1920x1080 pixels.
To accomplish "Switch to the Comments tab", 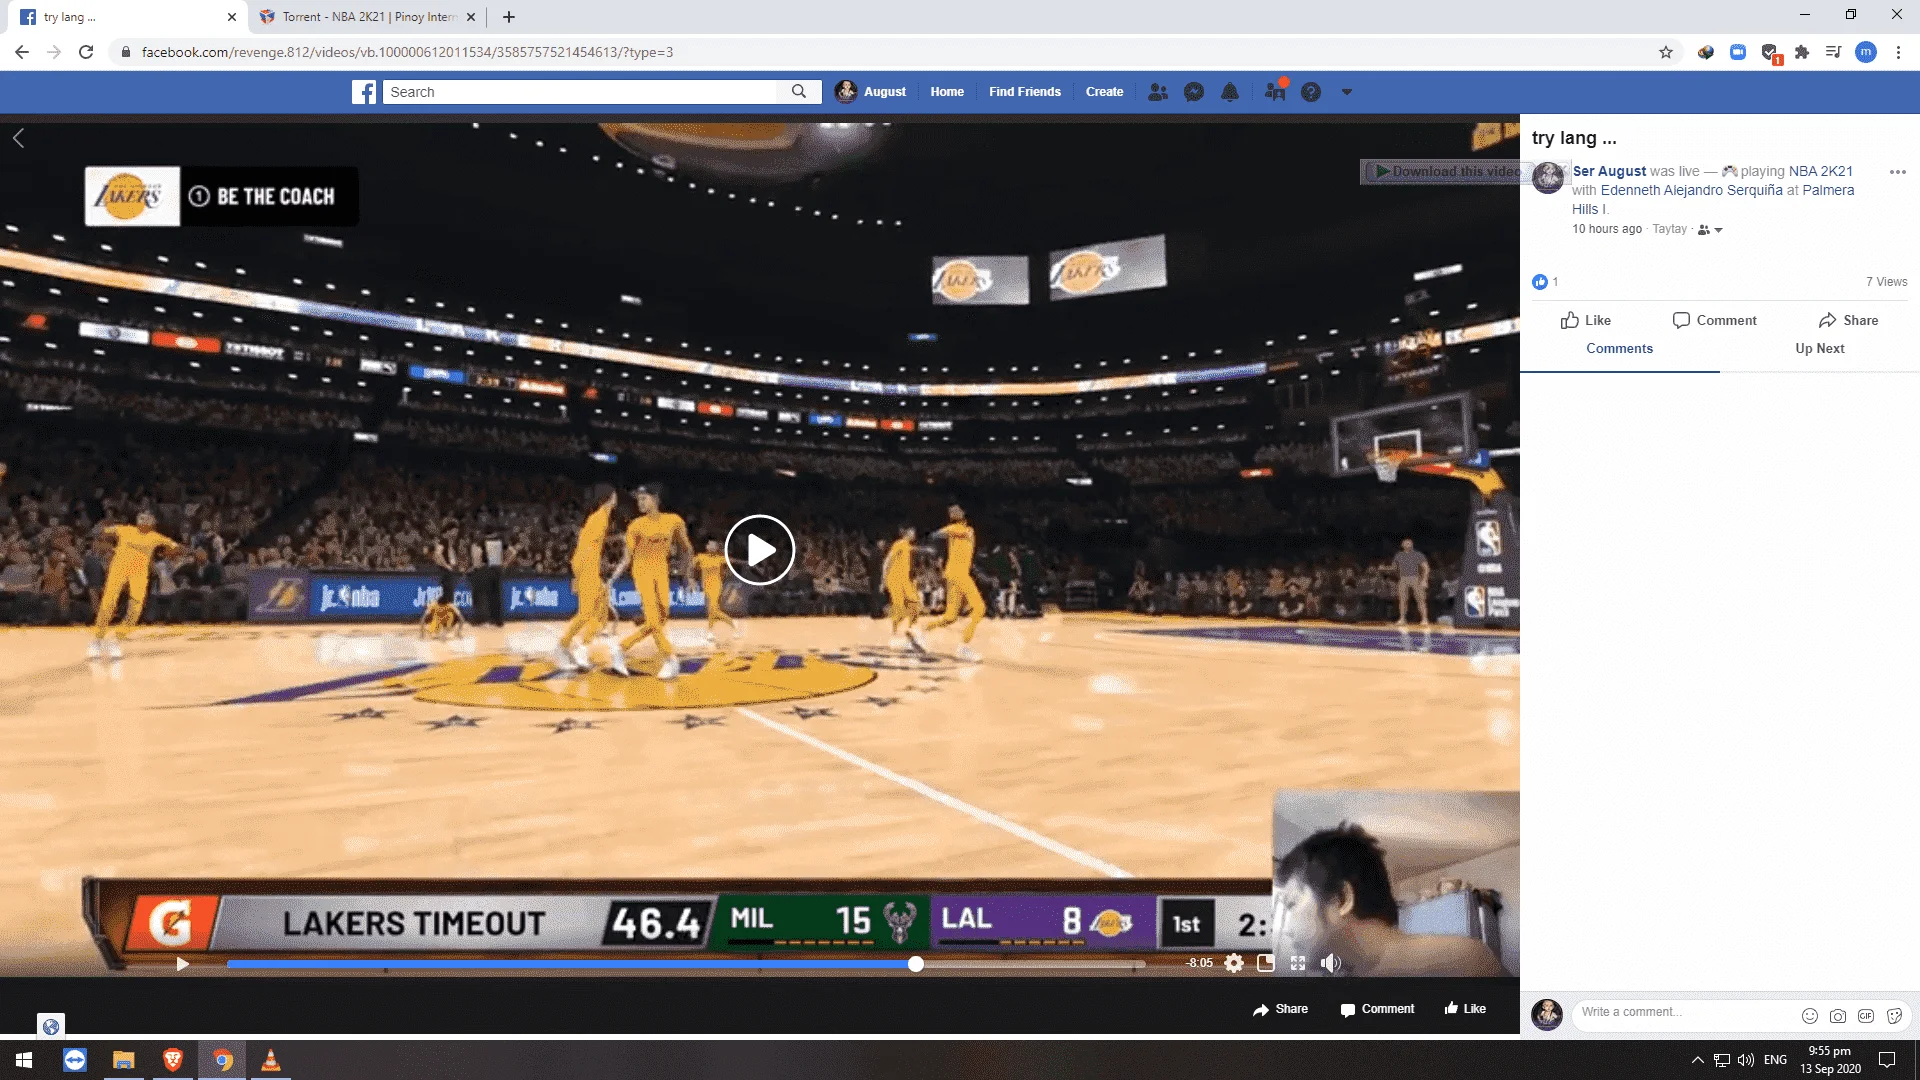I will click(x=1620, y=349).
